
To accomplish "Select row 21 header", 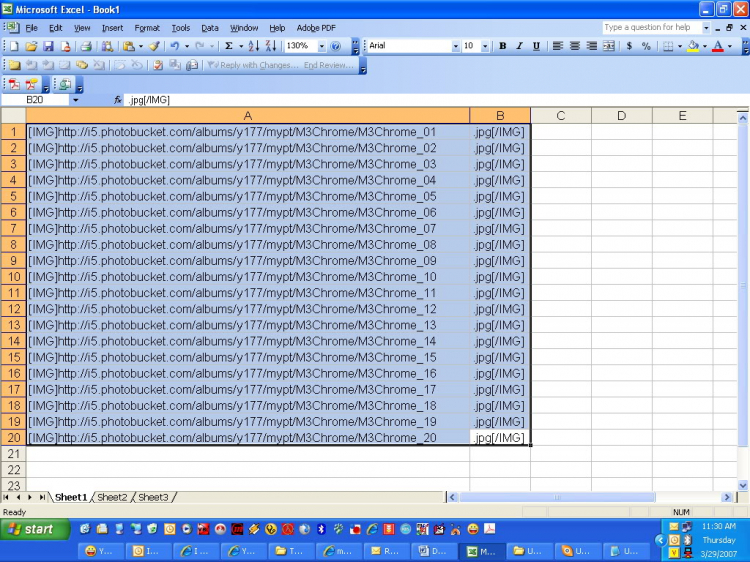I will [x=13, y=453].
